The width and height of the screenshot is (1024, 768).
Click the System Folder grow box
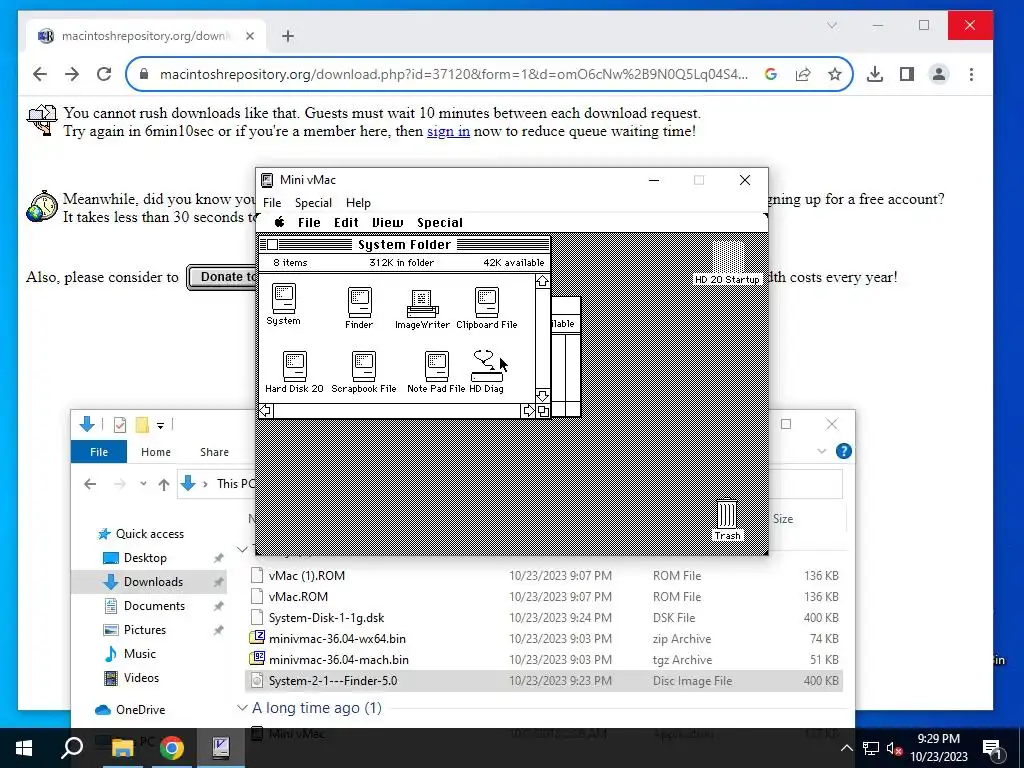click(x=543, y=411)
